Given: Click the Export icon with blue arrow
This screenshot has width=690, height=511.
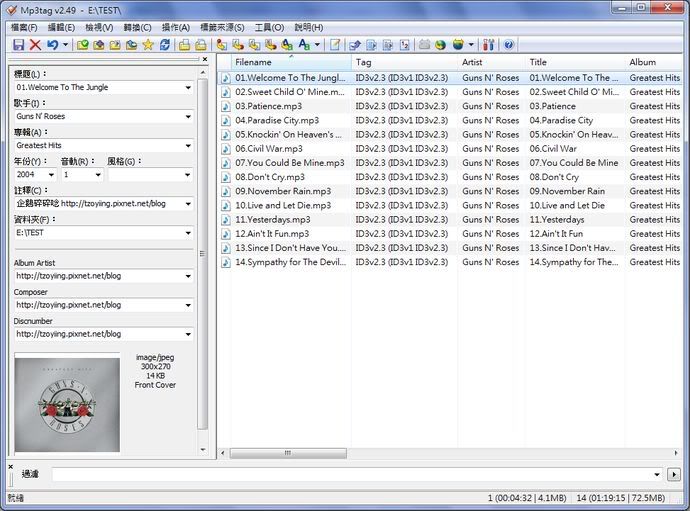Looking at the screenshot, I should point(355,44).
